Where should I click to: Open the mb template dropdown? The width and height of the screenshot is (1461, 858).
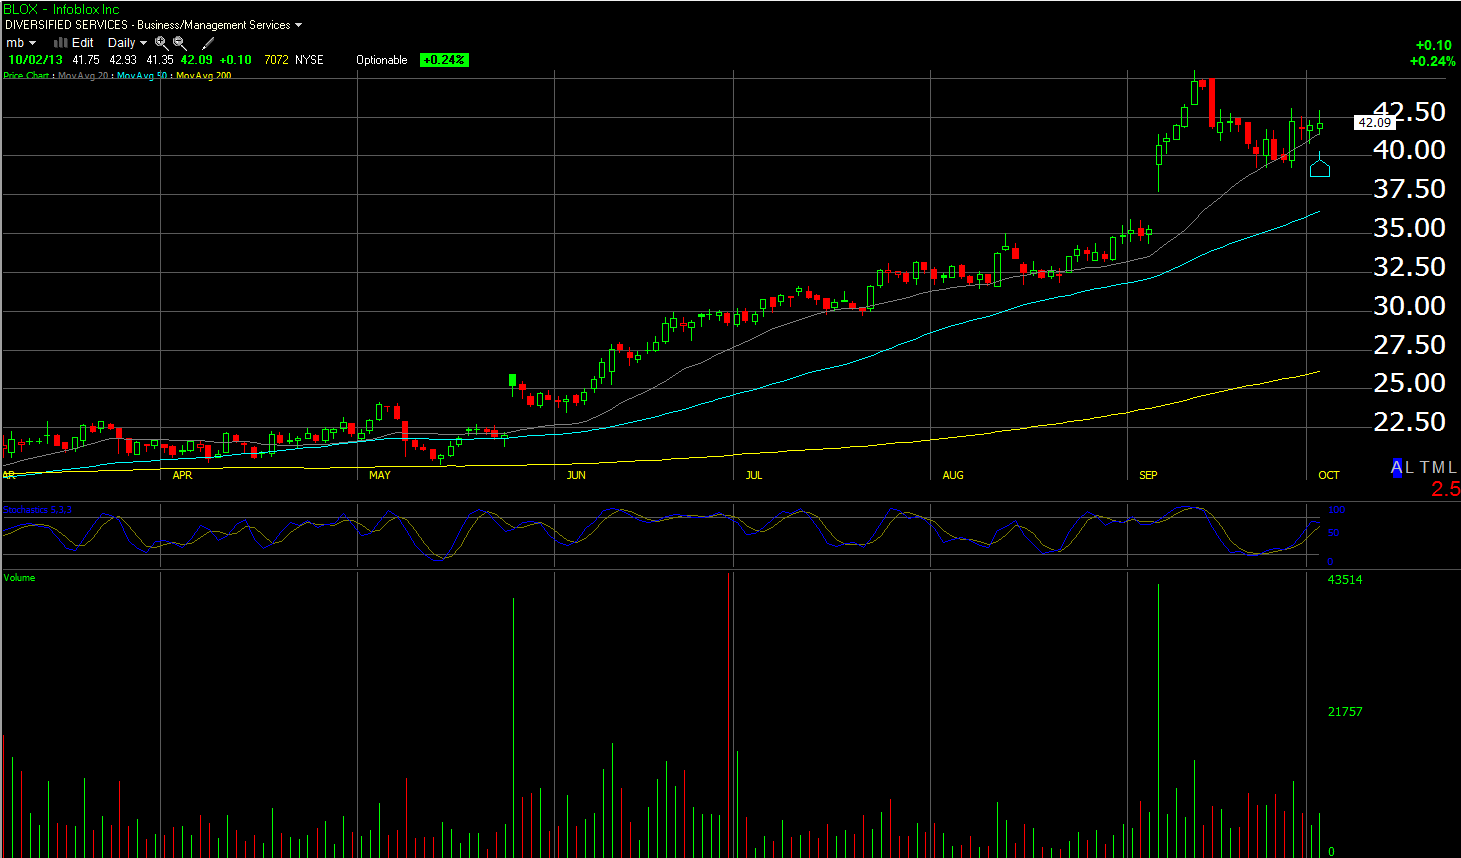pyautogui.click(x=20, y=43)
